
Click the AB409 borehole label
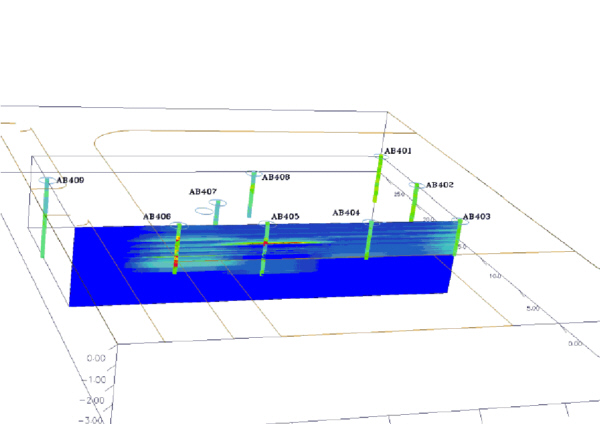click(x=70, y=181)
